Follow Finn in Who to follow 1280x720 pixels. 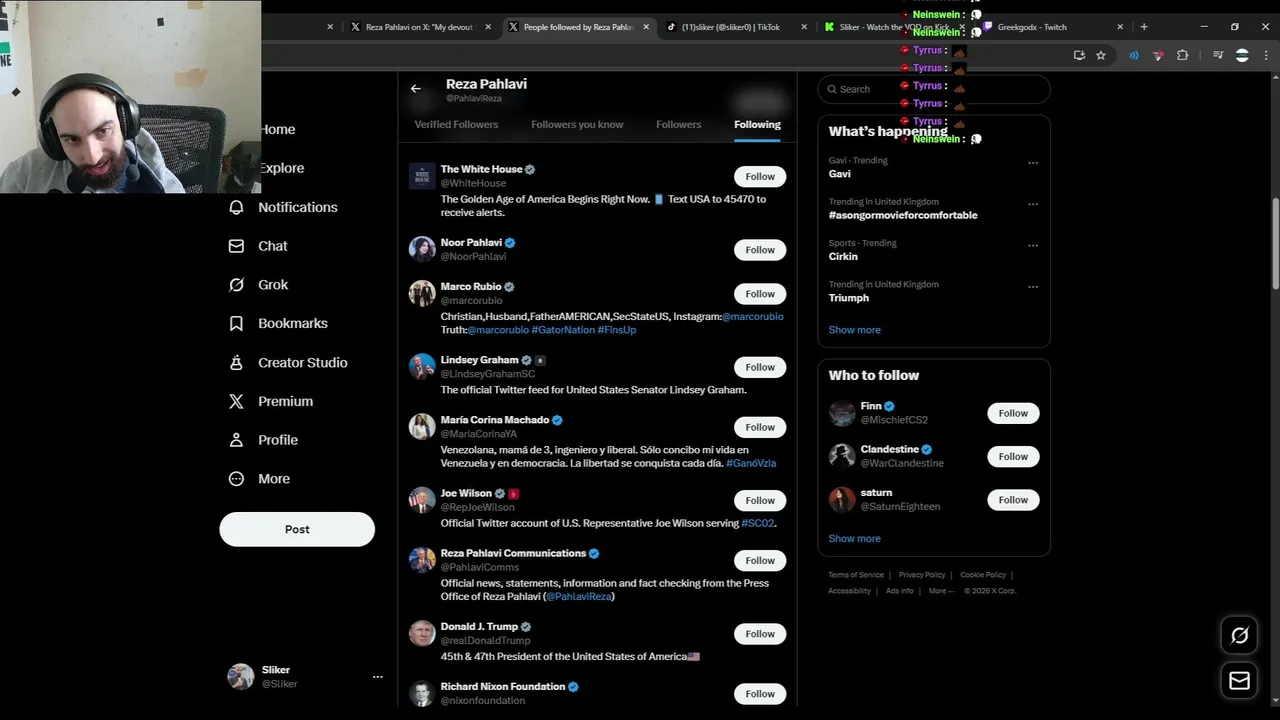(1013, 413)
